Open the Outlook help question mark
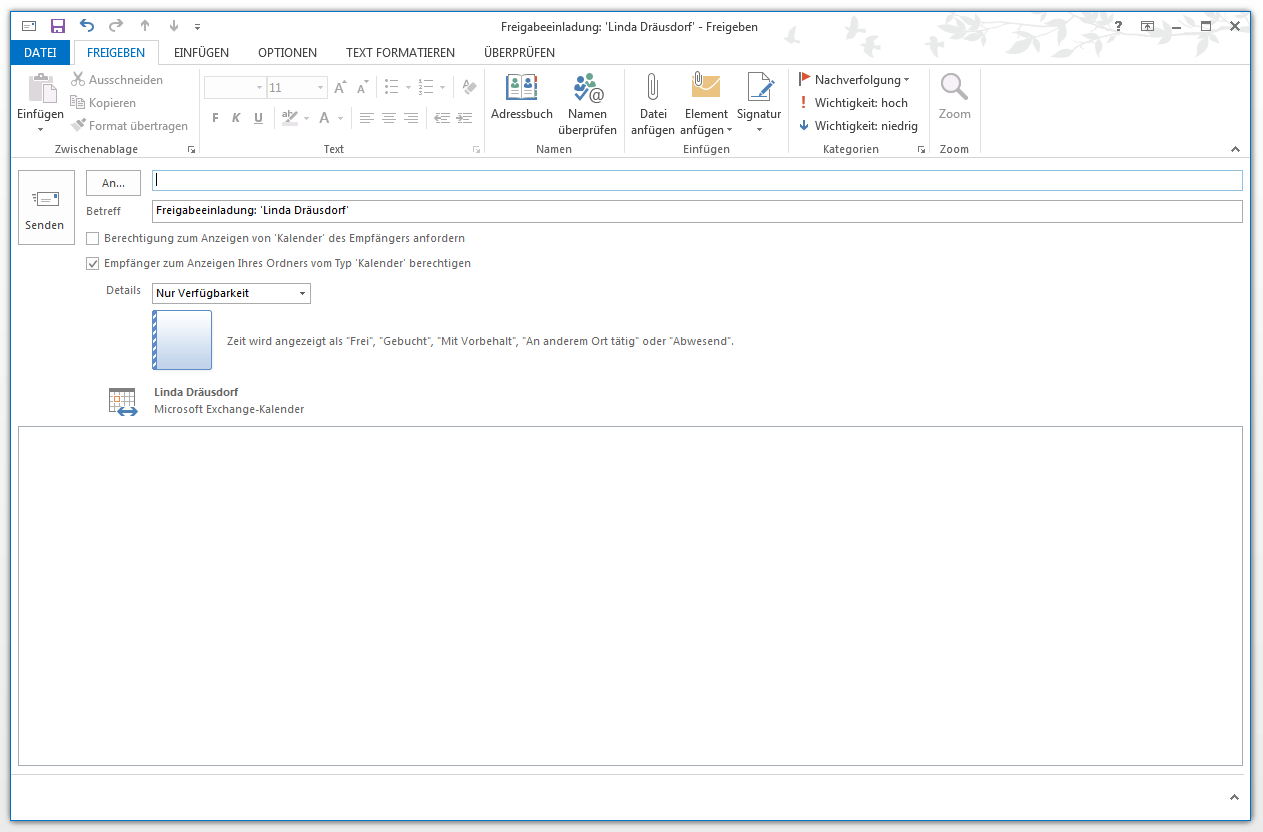 [1118, 26]
